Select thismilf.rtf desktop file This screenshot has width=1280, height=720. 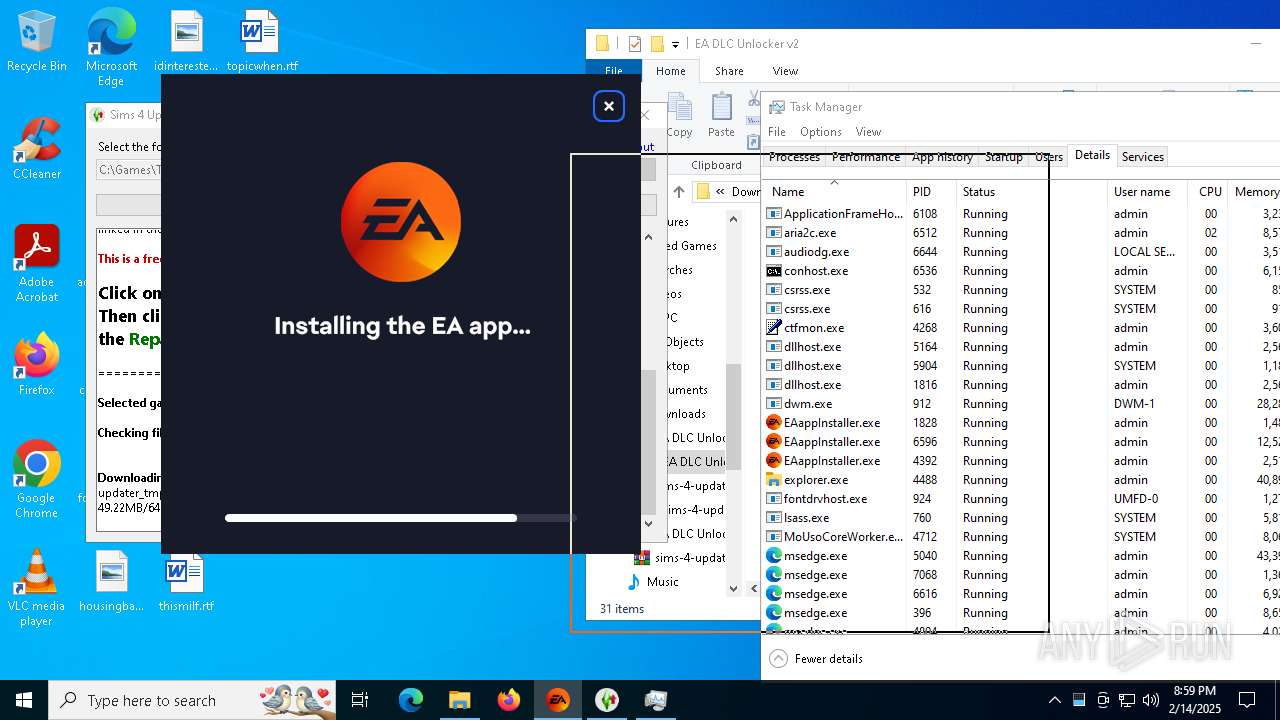[x=186, y=581]
